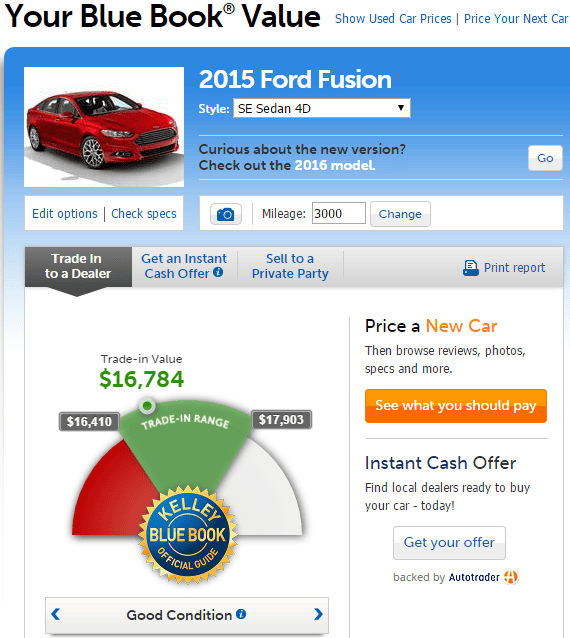570x638 pixels.
Task: Open Get an Instant Cash Offer tab
Action: [x=184, y=266]
